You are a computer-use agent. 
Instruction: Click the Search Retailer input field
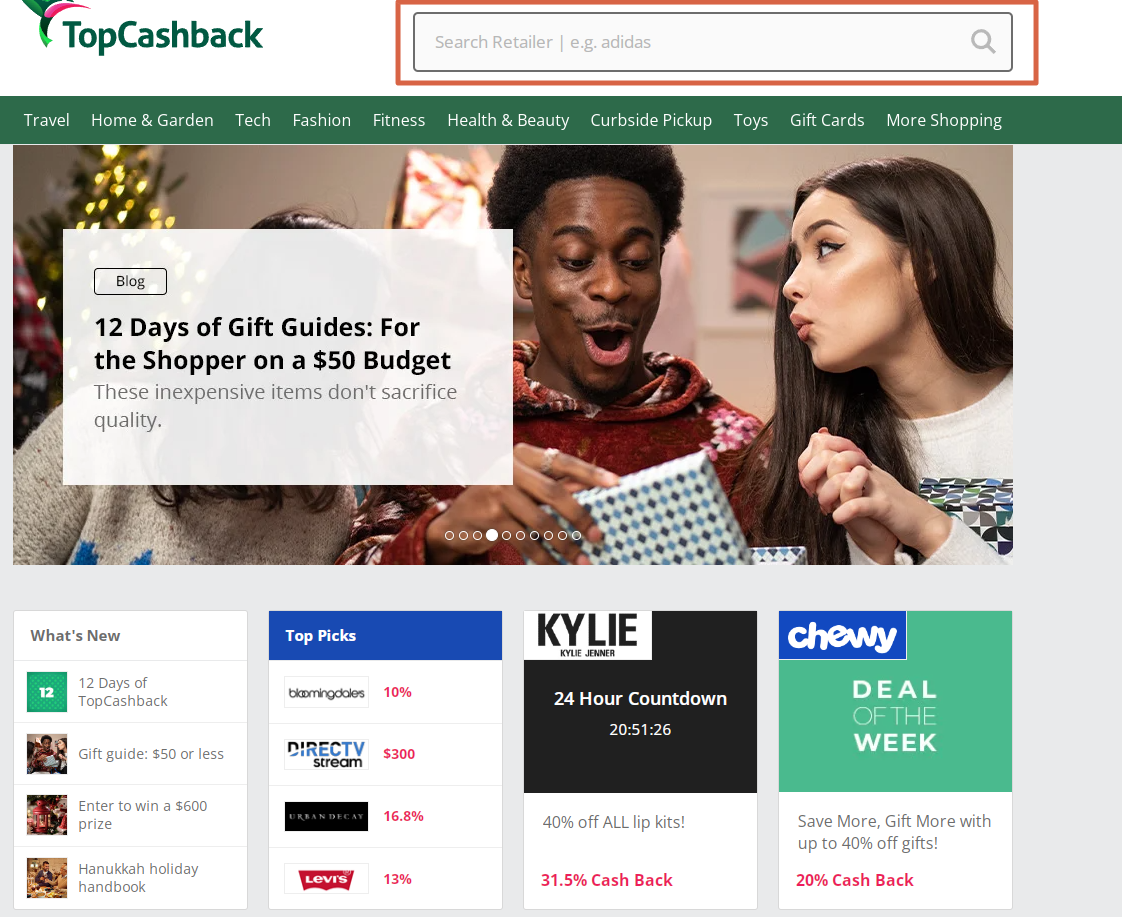(713, 42)
